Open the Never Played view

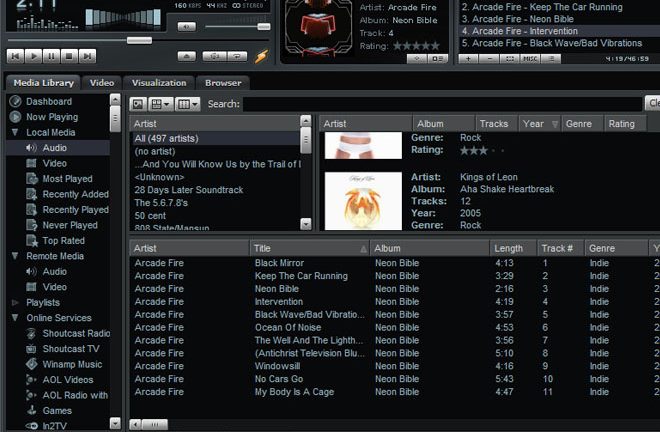click(x=70, y=225)
